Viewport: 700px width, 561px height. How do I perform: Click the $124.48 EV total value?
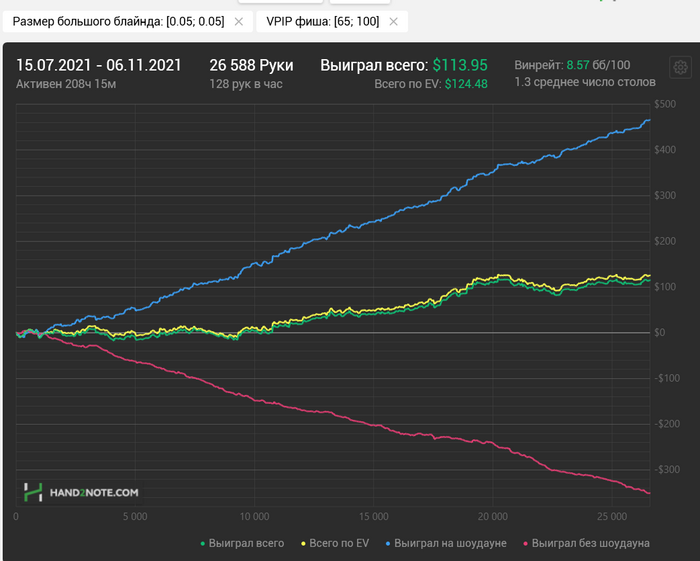(x=466, y=84)
